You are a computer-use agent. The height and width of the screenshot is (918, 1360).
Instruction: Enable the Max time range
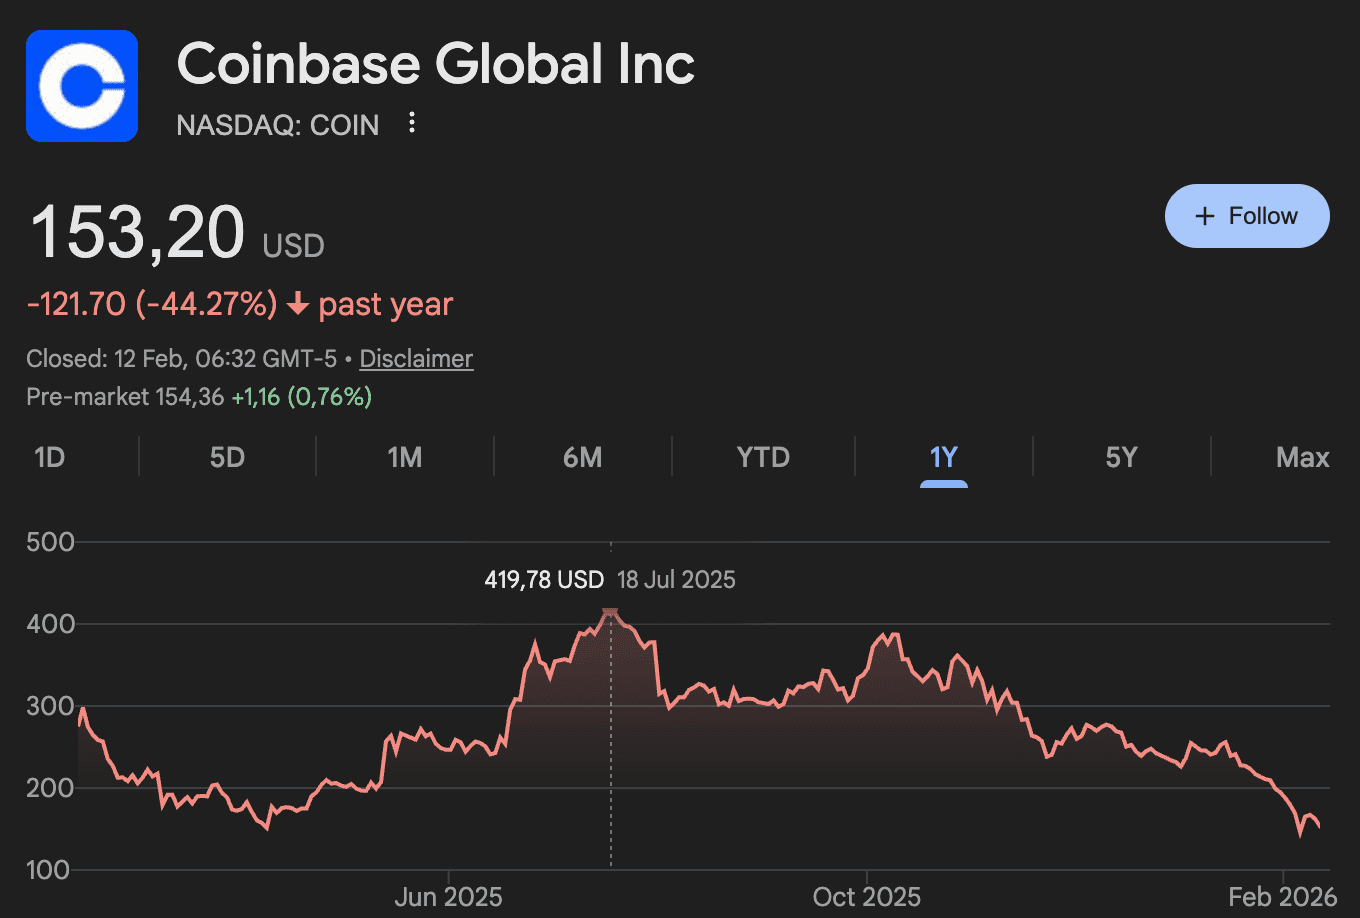pyautogui.click(x=1301, y=456)
